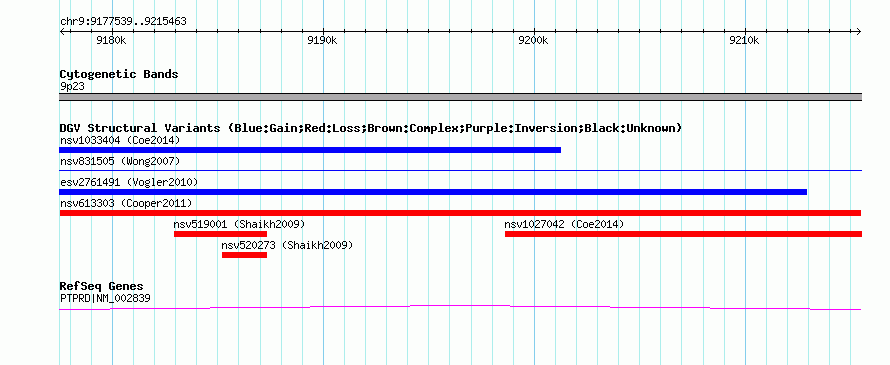Click the 9200k ruler label
Viewport: 890px width, 365px height.
click(534, 41)
